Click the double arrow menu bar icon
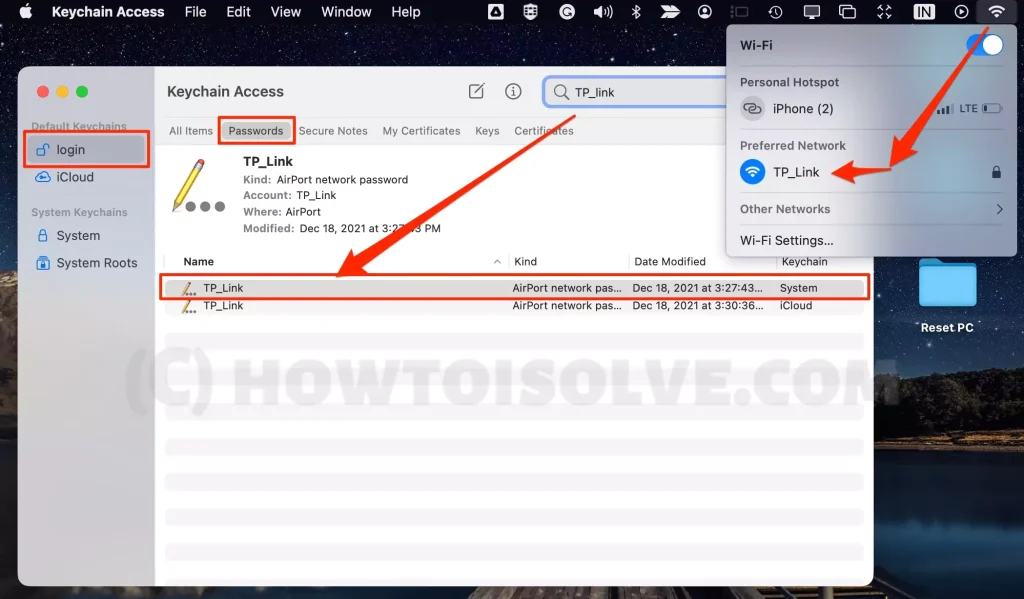This screenshot has width=1024, height=599. (x=670, y=12)
